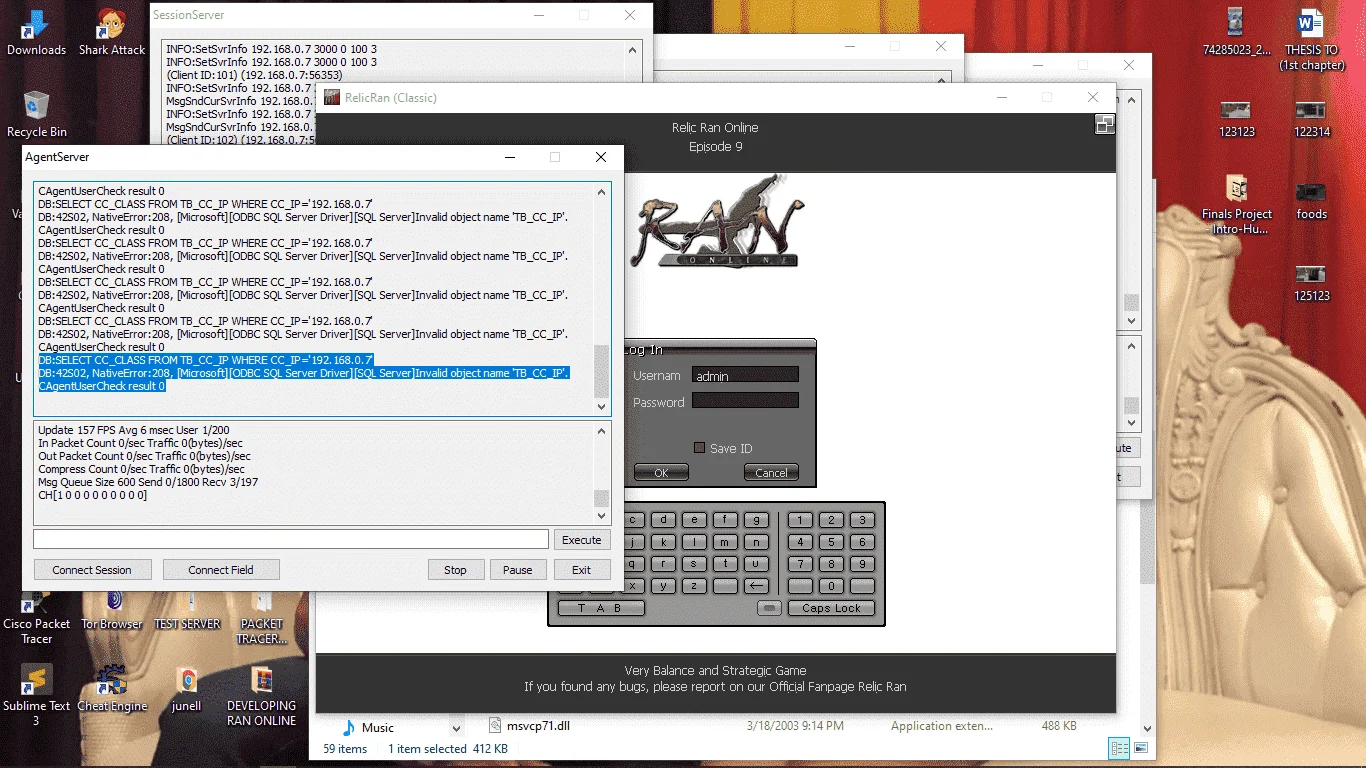Select the Cheat Engine desktop icon

point(112,680)
